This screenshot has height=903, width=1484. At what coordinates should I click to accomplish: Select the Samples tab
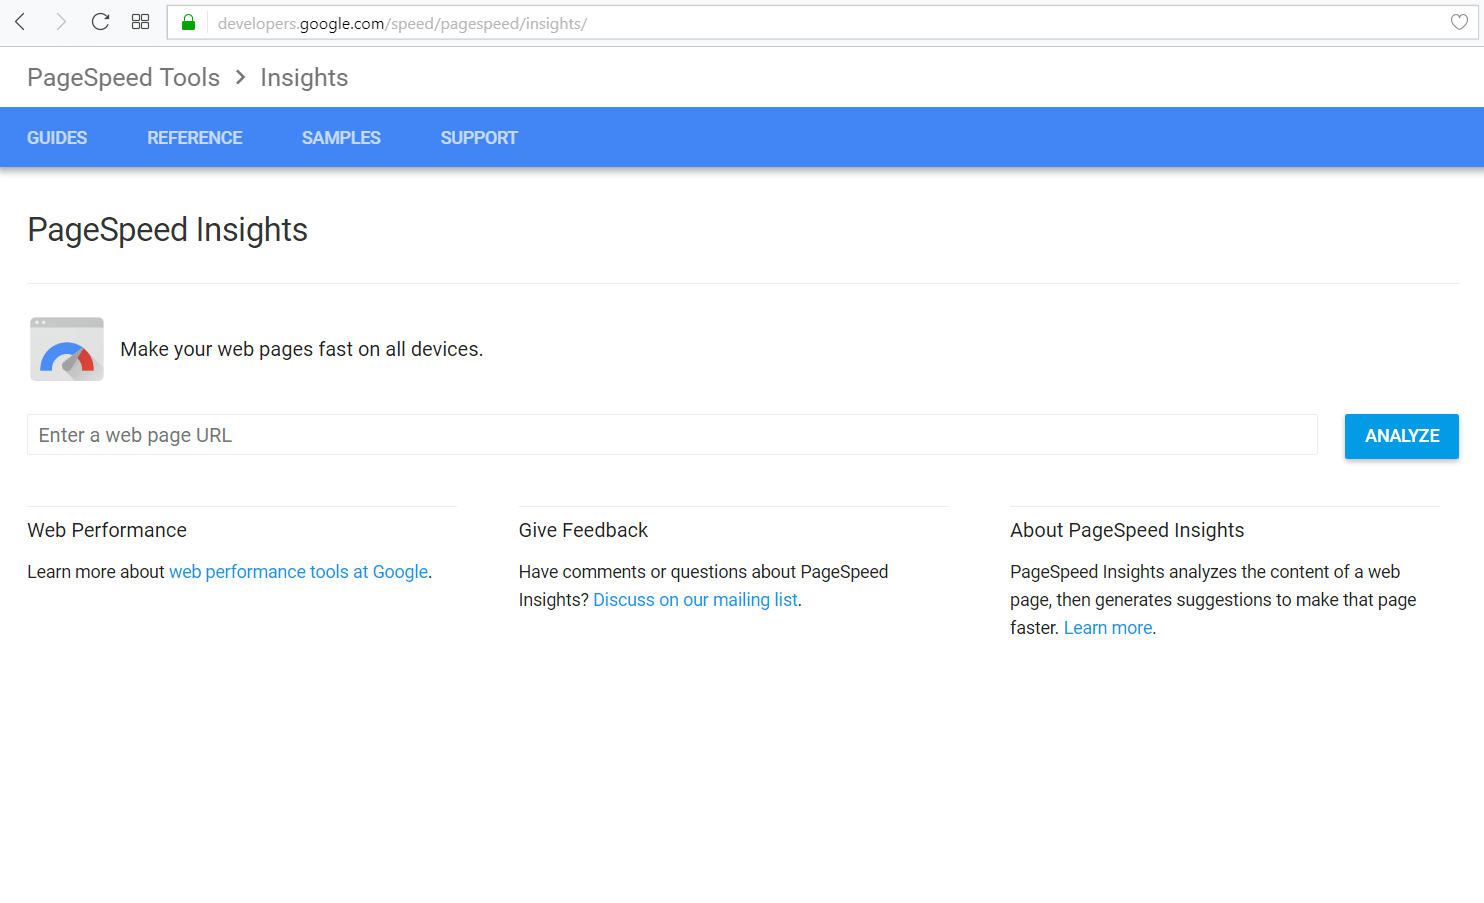(341, 138)
